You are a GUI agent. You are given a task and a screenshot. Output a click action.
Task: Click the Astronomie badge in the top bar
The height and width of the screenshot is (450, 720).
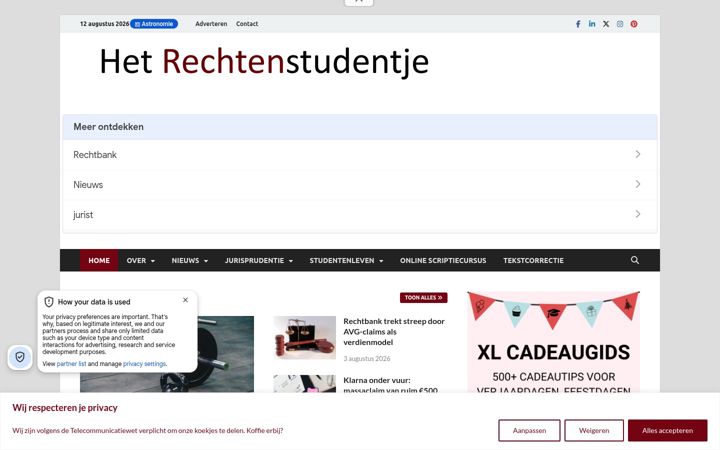(154, 24)
